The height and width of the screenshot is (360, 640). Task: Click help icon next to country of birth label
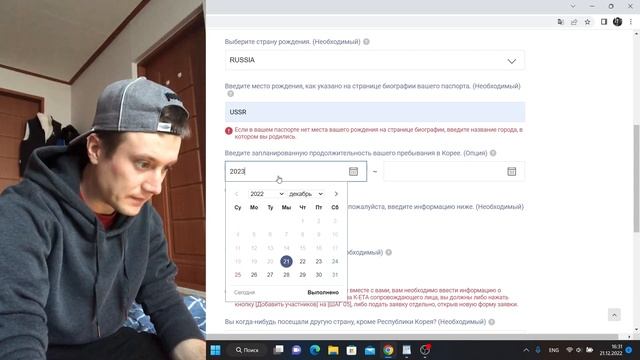click(x=366, y=42)
